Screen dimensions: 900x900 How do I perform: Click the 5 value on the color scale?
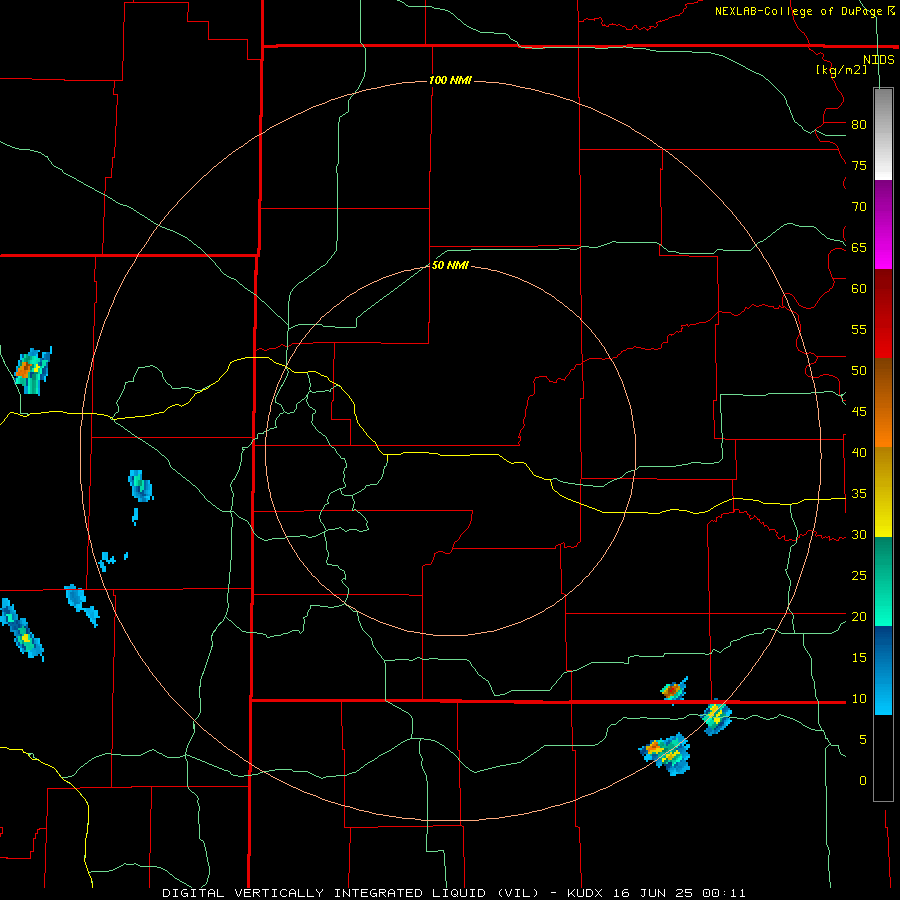click(x=863, y=740)
